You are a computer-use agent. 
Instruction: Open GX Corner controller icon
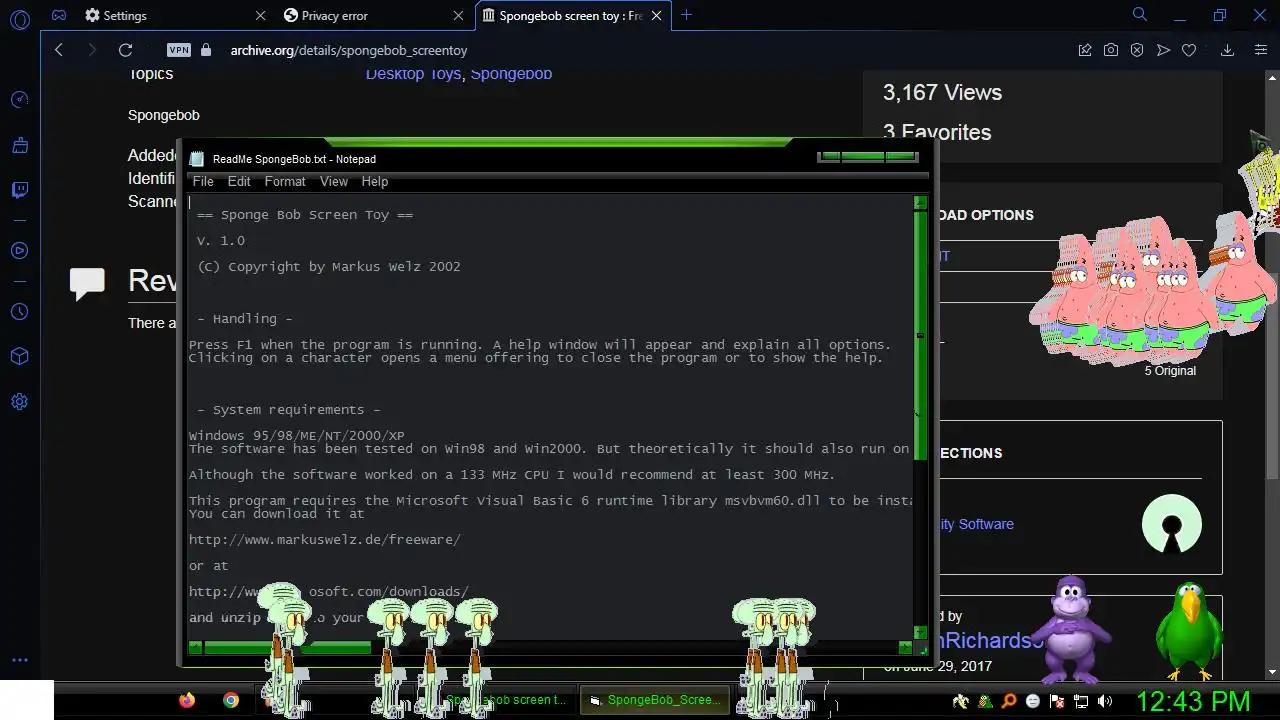59,15
